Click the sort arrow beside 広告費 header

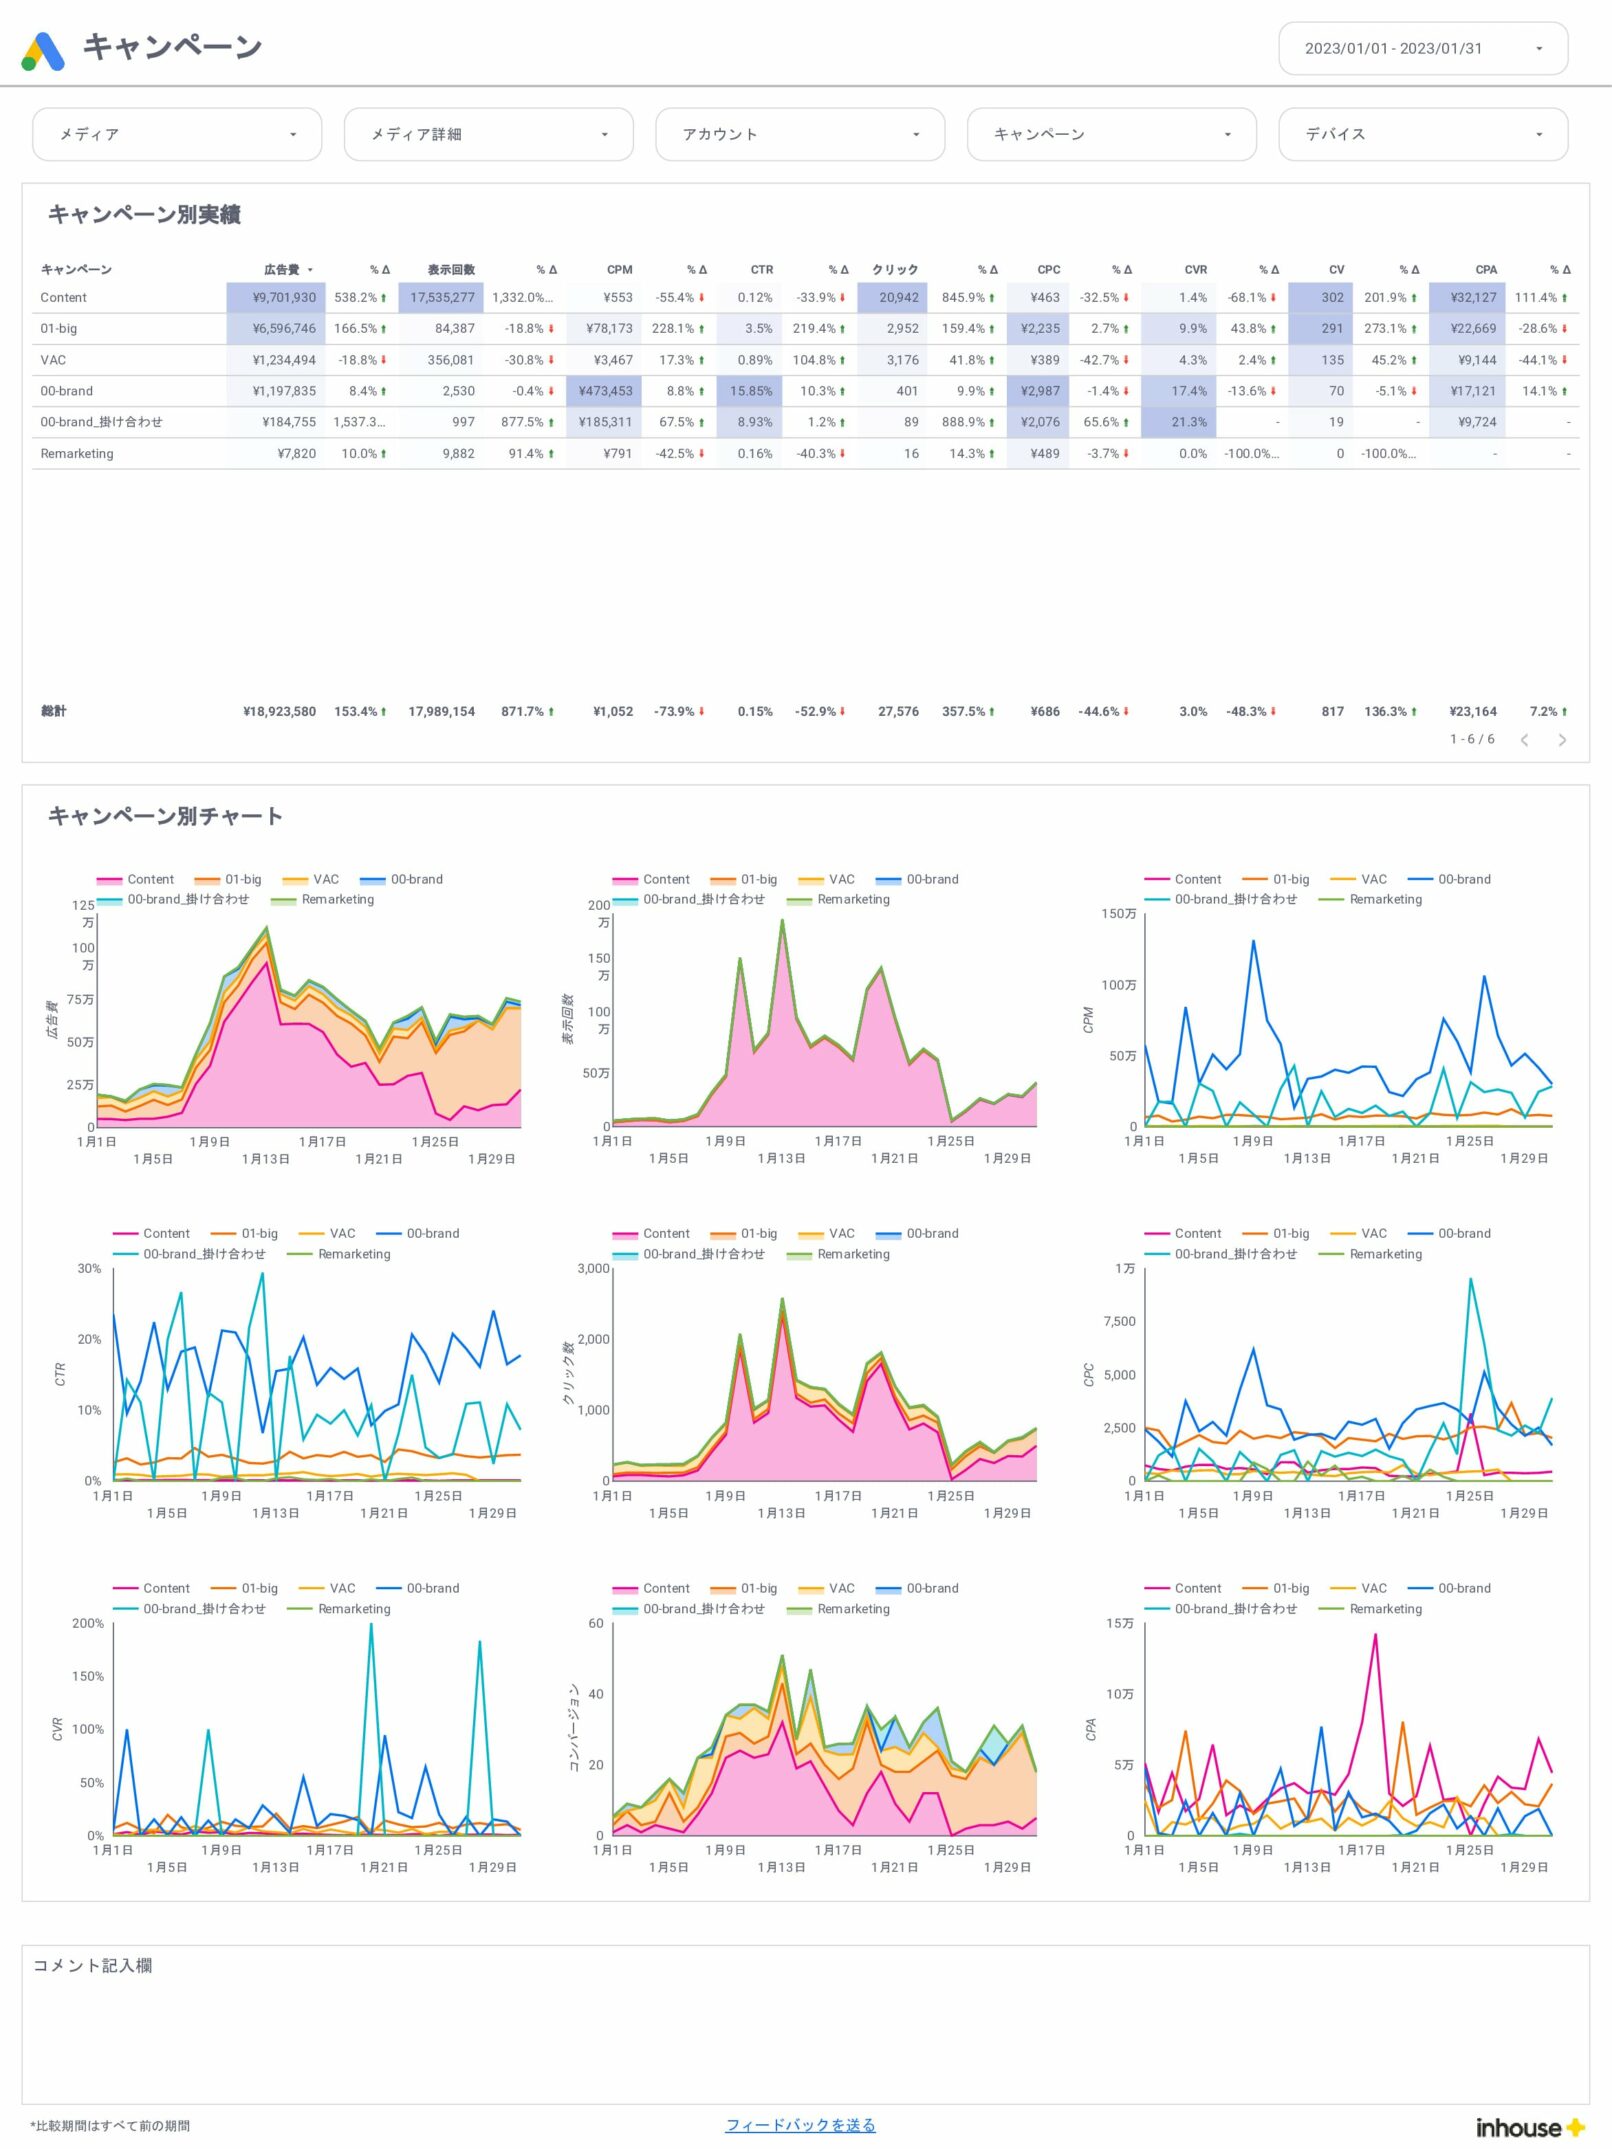310,270
